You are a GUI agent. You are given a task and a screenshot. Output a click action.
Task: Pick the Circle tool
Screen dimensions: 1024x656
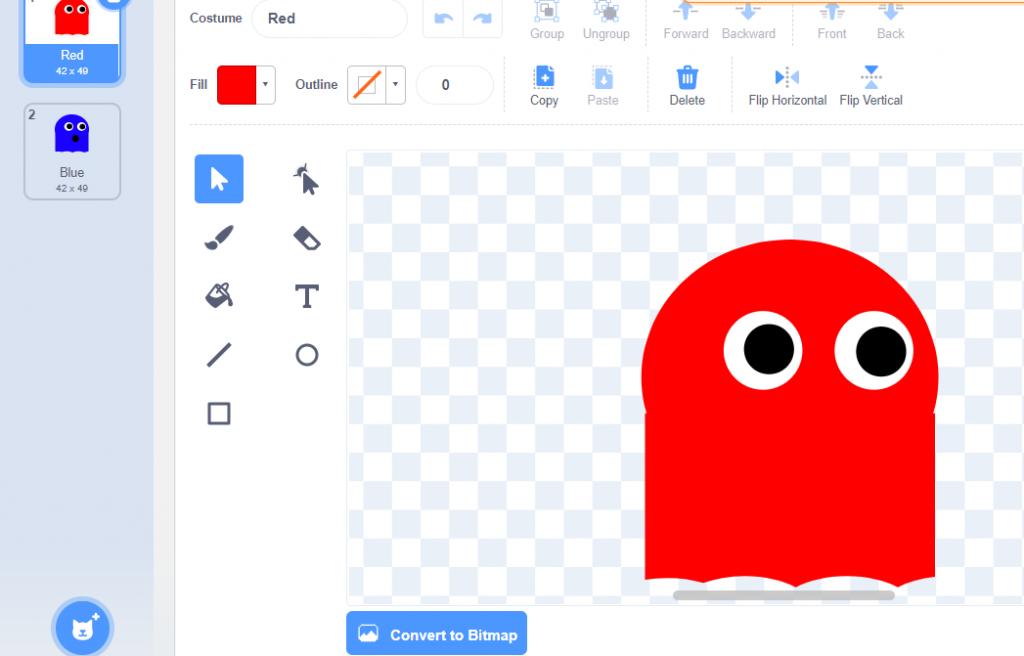[306, 354]
